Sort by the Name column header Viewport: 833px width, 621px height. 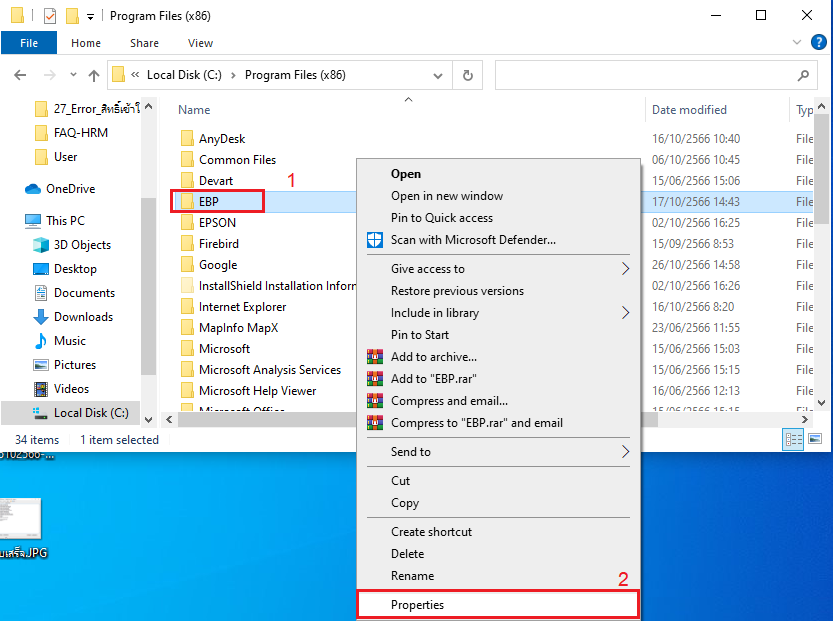coord(195,110)
